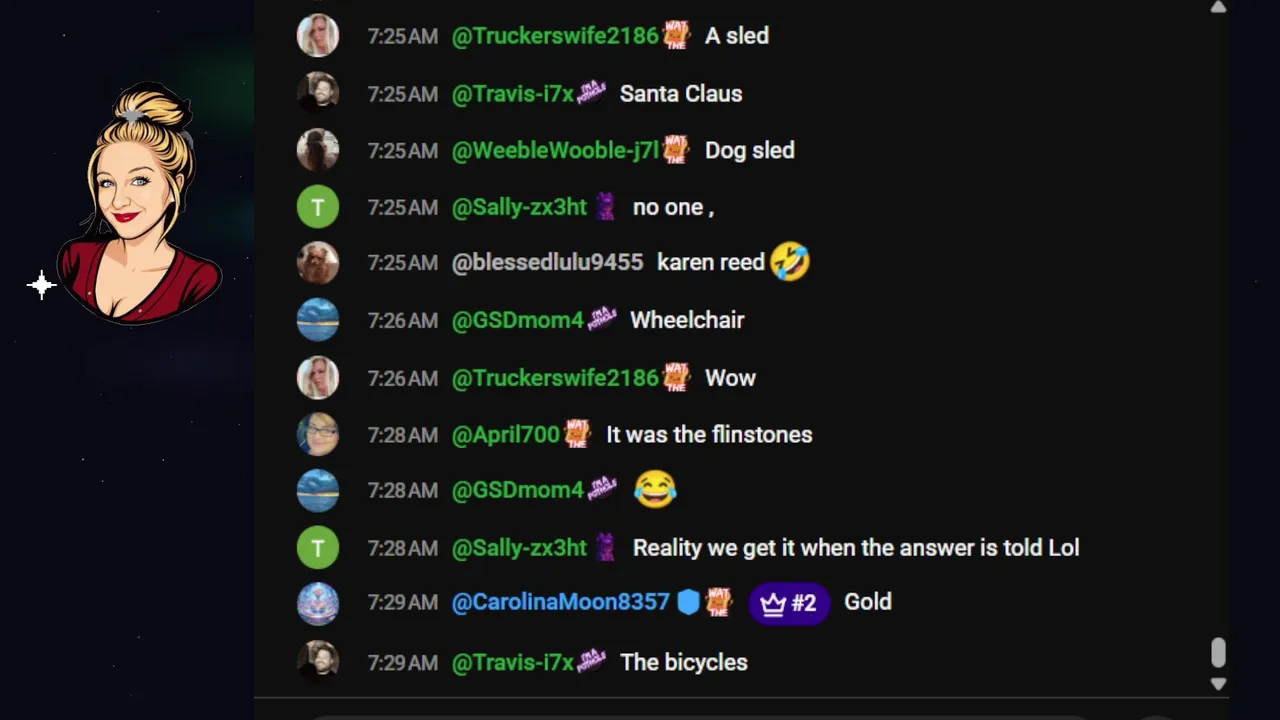Open @April700 username link
Screen dimensions: 1280x720
[506, 434]
